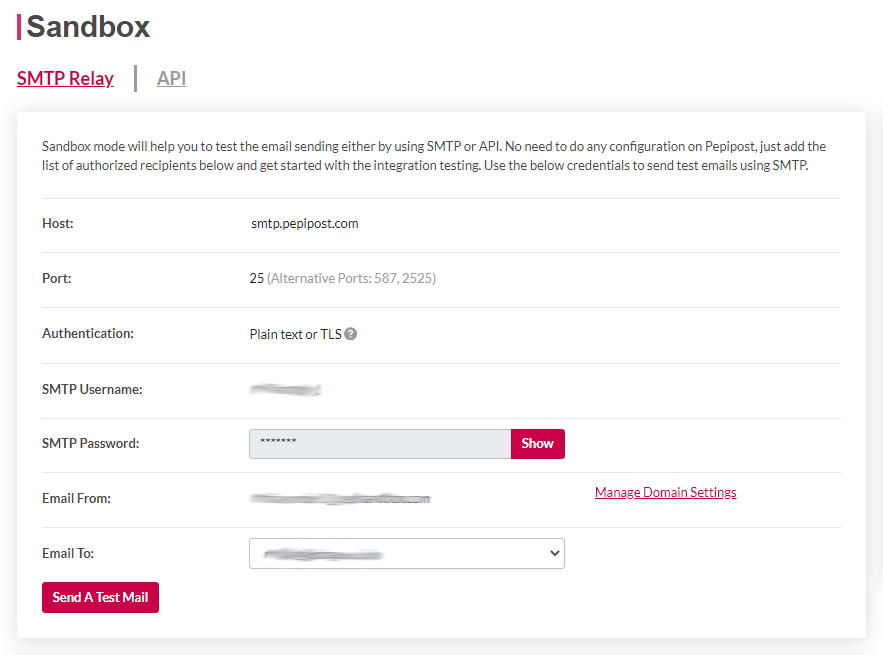
Task: Click the SMTP Username: label
Action: (92, 389)
